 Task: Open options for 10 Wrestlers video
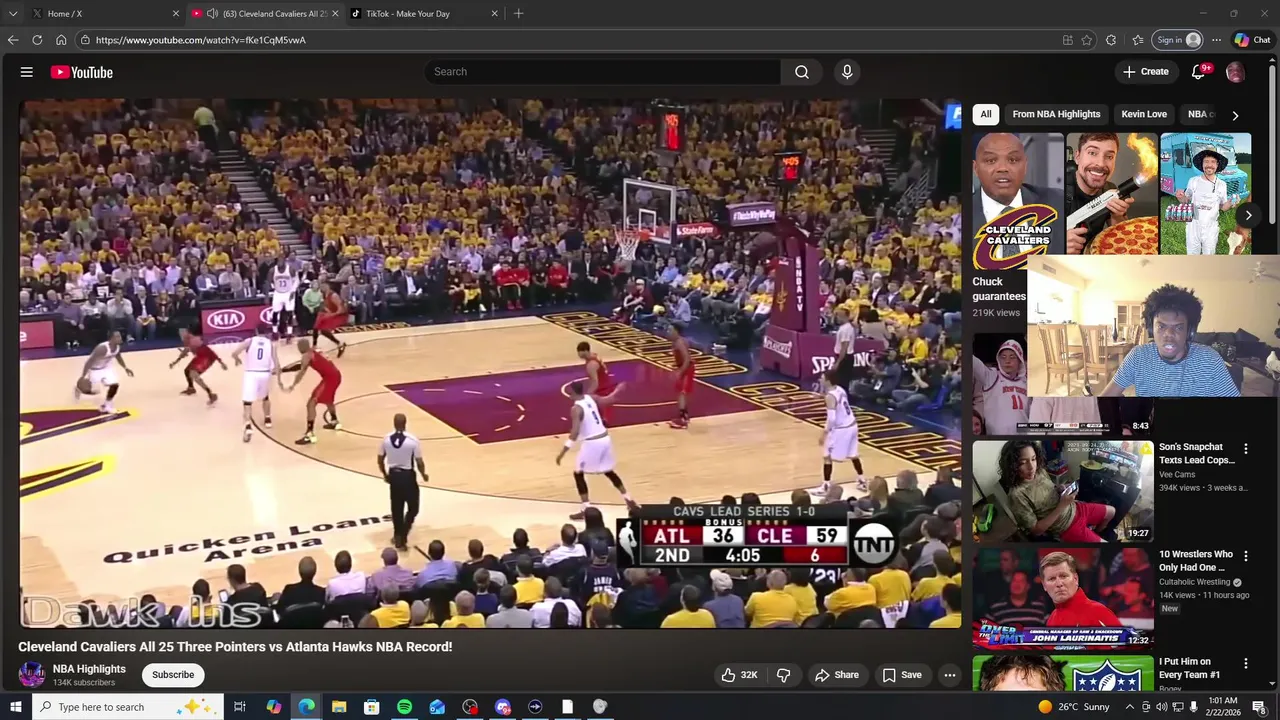pyautogui.click(x=1246, y=556)
